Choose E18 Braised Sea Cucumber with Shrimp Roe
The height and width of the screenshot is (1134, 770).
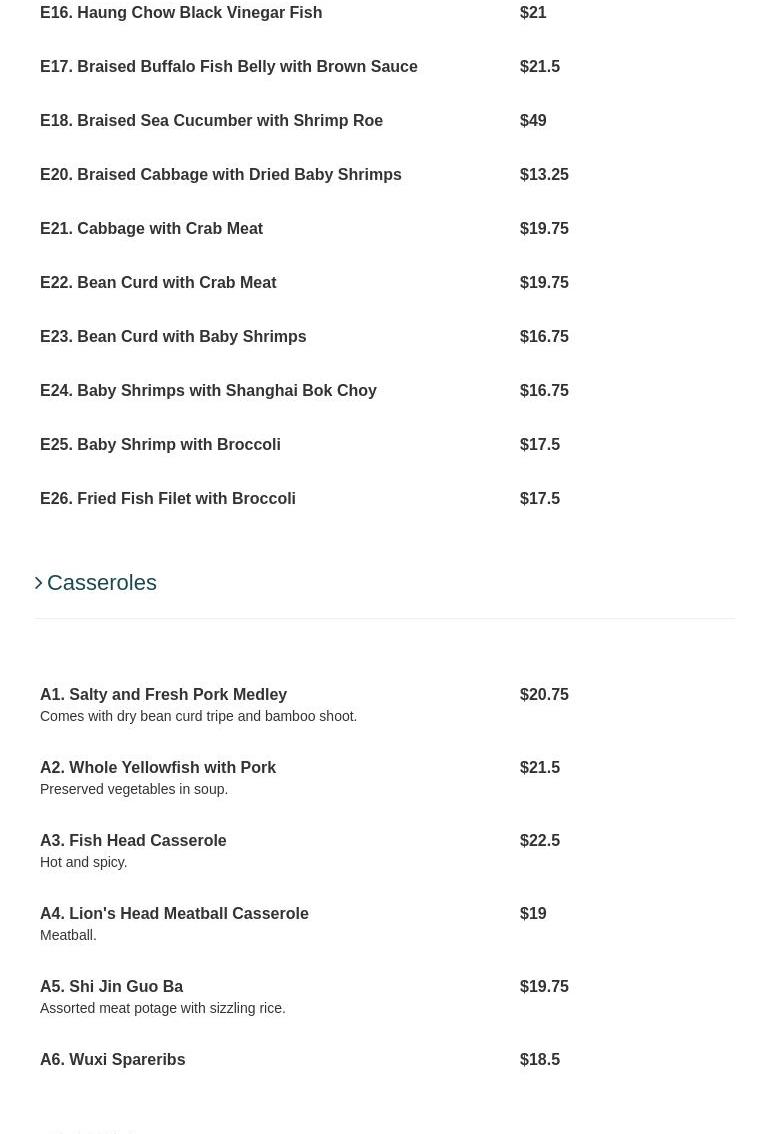click(212, 121)
